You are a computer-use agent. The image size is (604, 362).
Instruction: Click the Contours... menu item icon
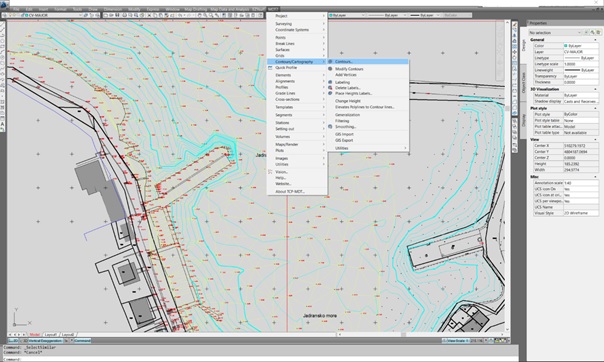pos(330,62)
